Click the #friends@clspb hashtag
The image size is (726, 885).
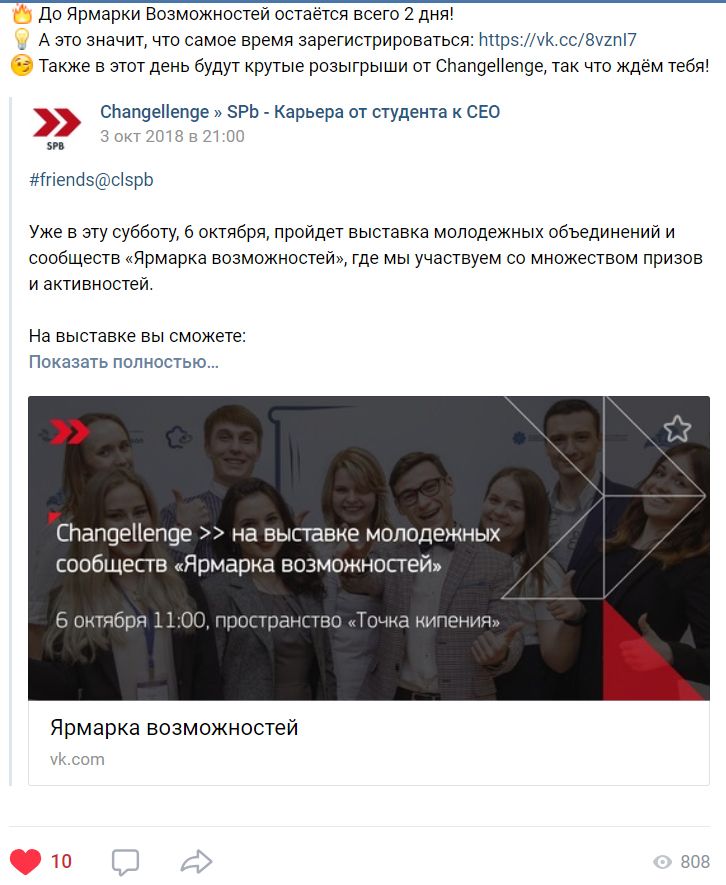tap(91, 179)
